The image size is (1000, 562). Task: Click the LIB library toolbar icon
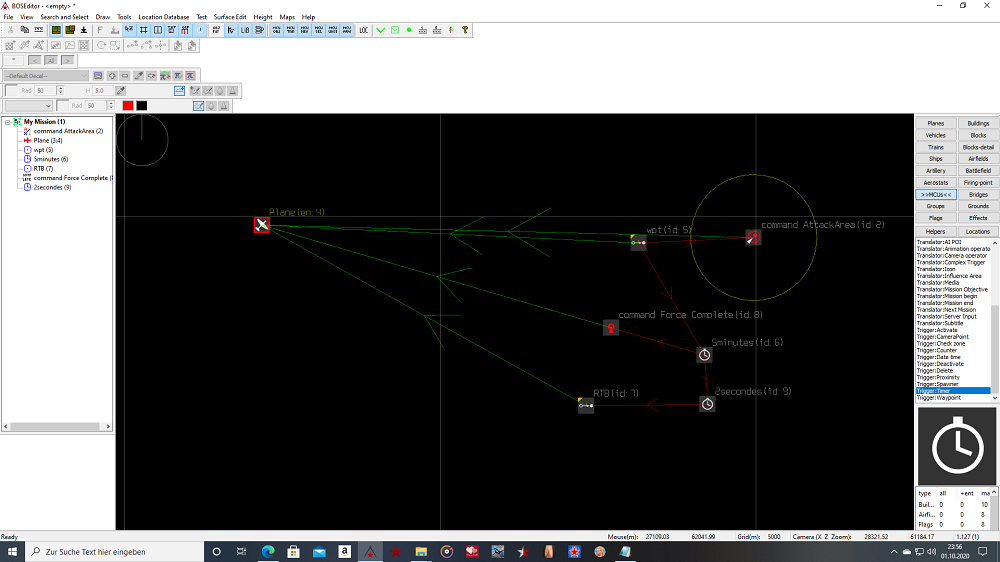pos(245,30)
